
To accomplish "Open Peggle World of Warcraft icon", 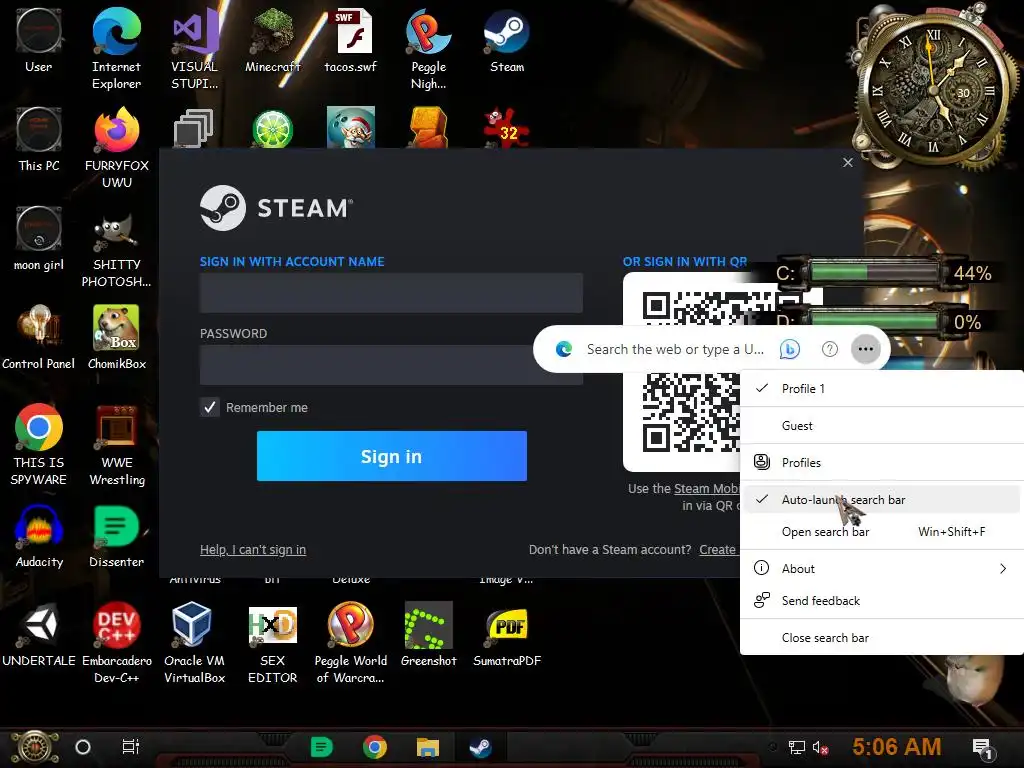I will (x=351, y=643).
